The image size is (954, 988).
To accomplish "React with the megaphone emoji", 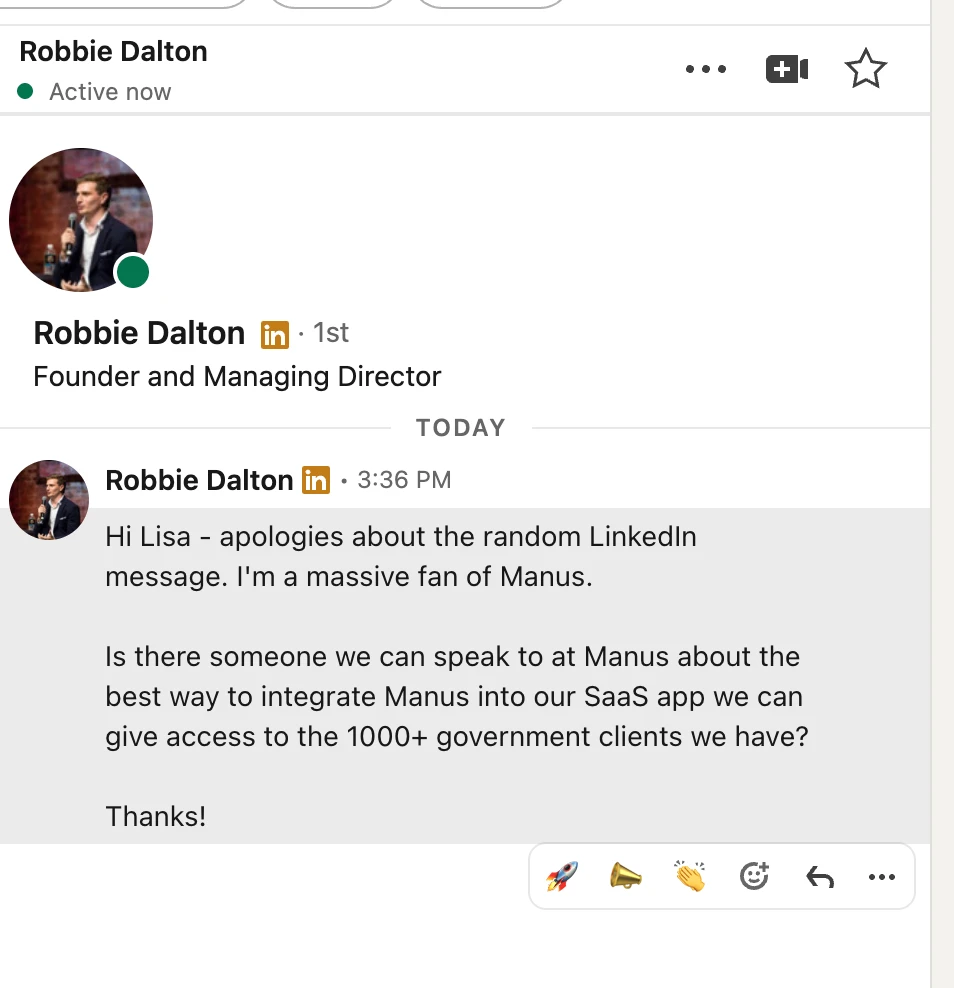I will coord(626,877).
